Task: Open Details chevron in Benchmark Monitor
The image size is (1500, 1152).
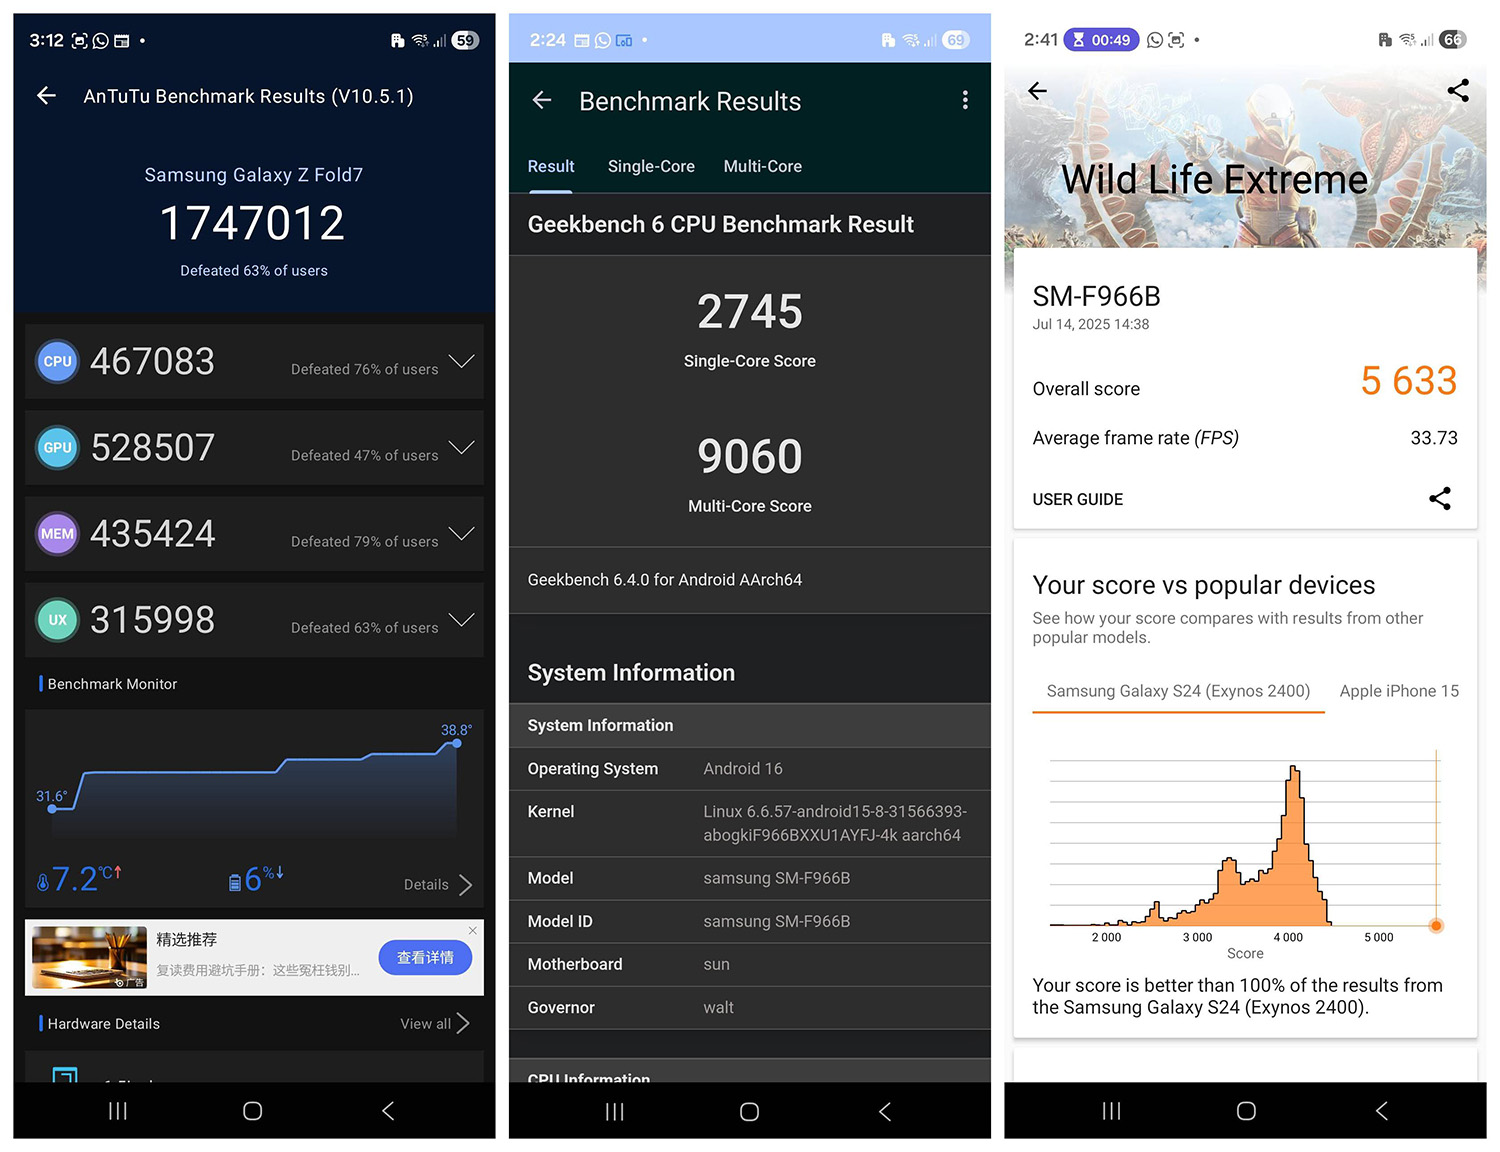Action: 465,885
